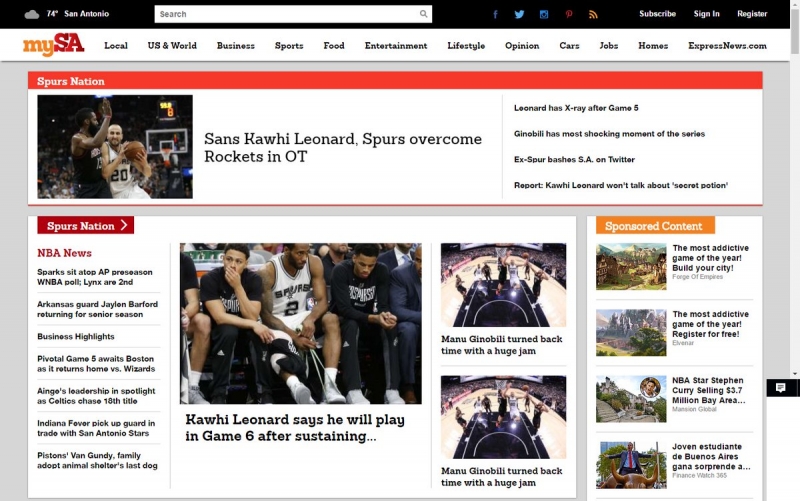
Task: Click the search magnifier icon
Action: coord(423,14)
